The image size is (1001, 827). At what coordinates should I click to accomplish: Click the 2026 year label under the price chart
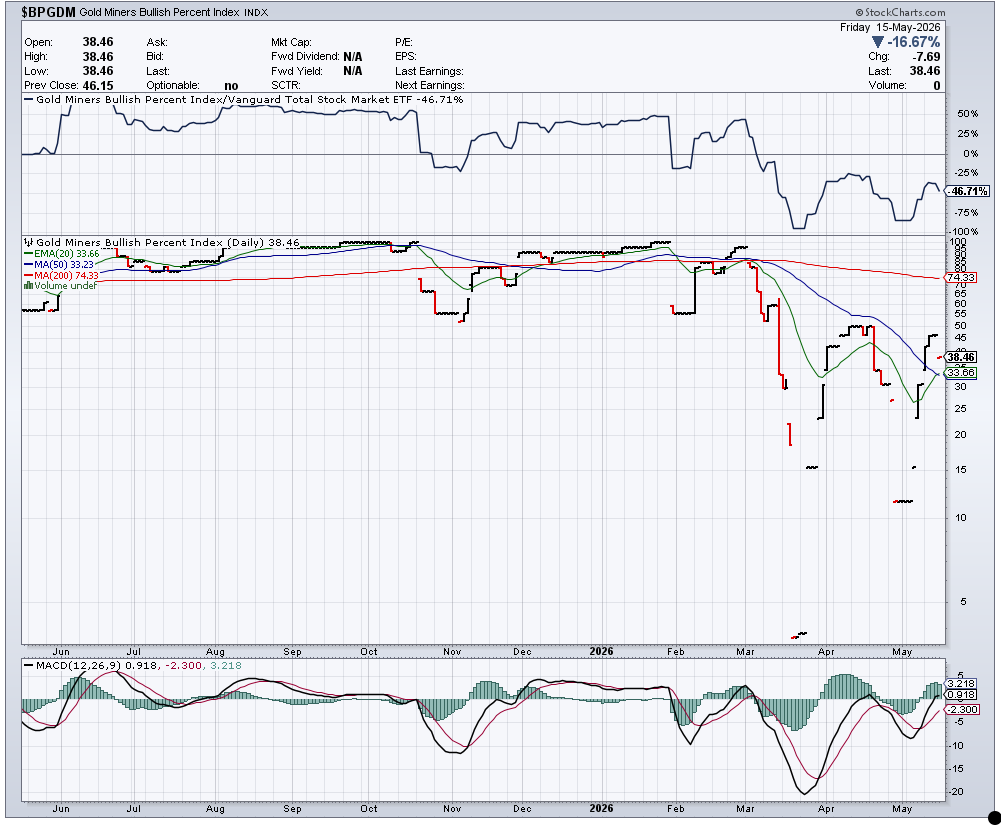[x=601, y=651]
